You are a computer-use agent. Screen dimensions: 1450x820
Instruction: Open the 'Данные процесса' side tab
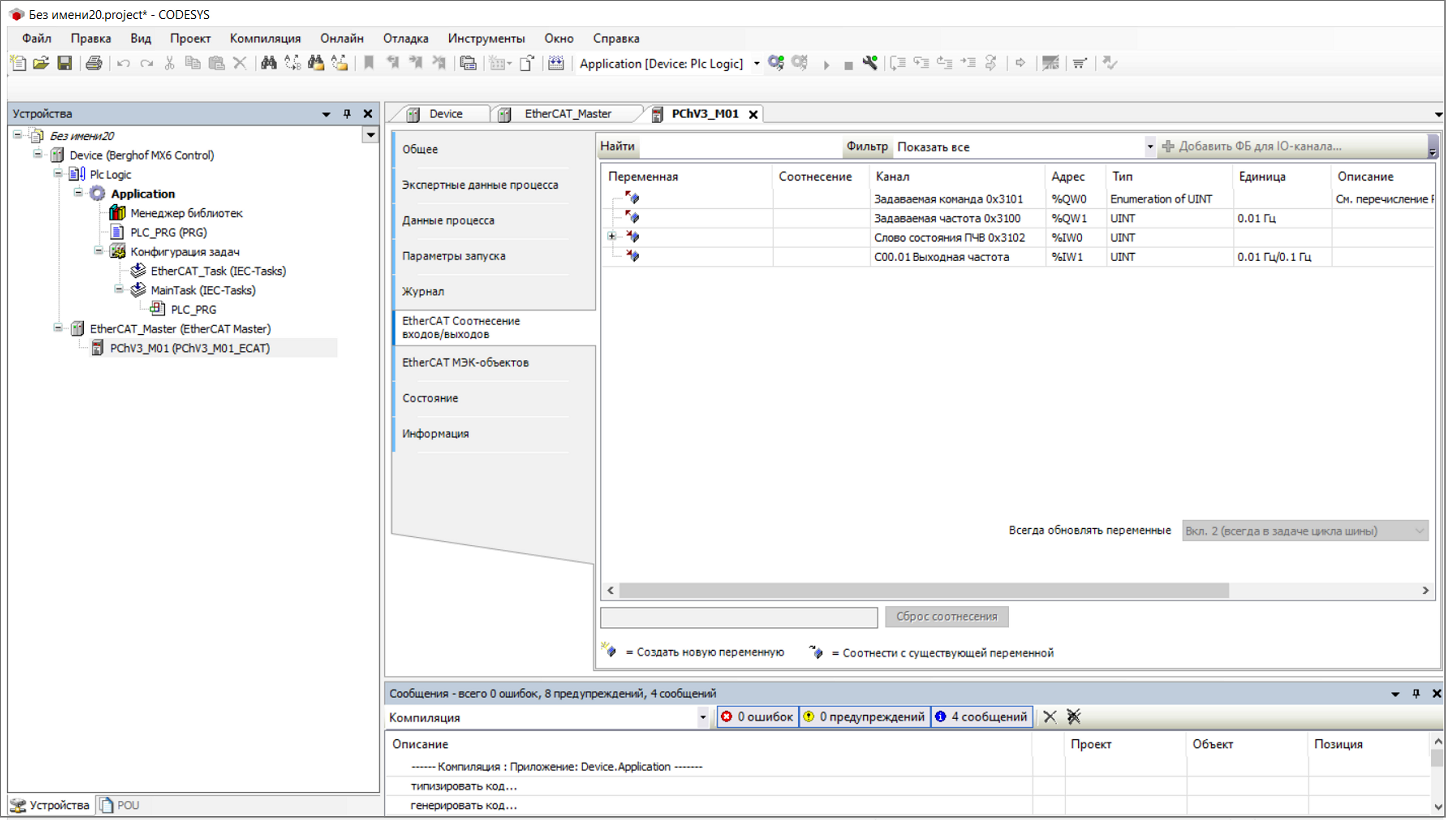(x=482, y=220)
